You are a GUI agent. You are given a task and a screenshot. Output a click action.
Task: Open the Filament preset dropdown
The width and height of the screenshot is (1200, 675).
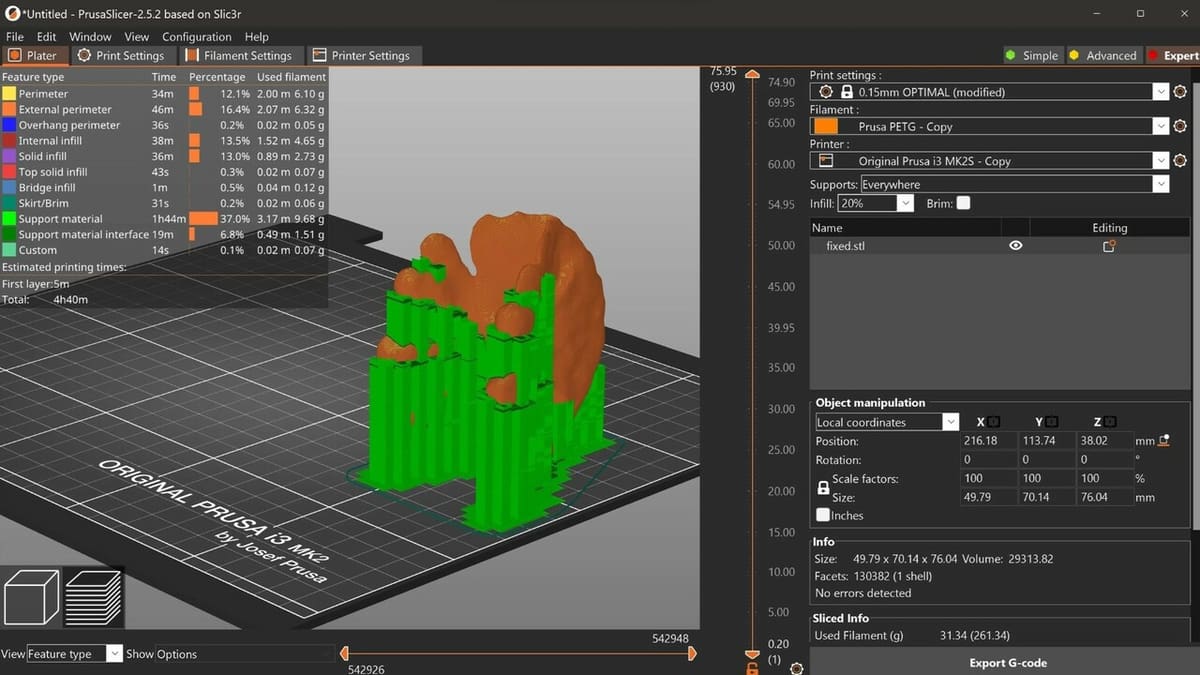[x=1160, y=127]
